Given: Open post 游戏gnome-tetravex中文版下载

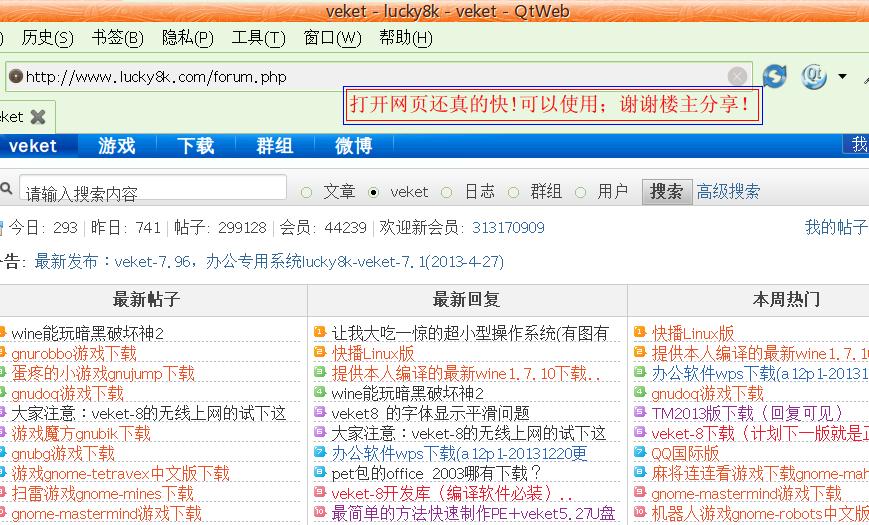Looking at the screenshot, I should pyautogui.click(x=120, y=473).
